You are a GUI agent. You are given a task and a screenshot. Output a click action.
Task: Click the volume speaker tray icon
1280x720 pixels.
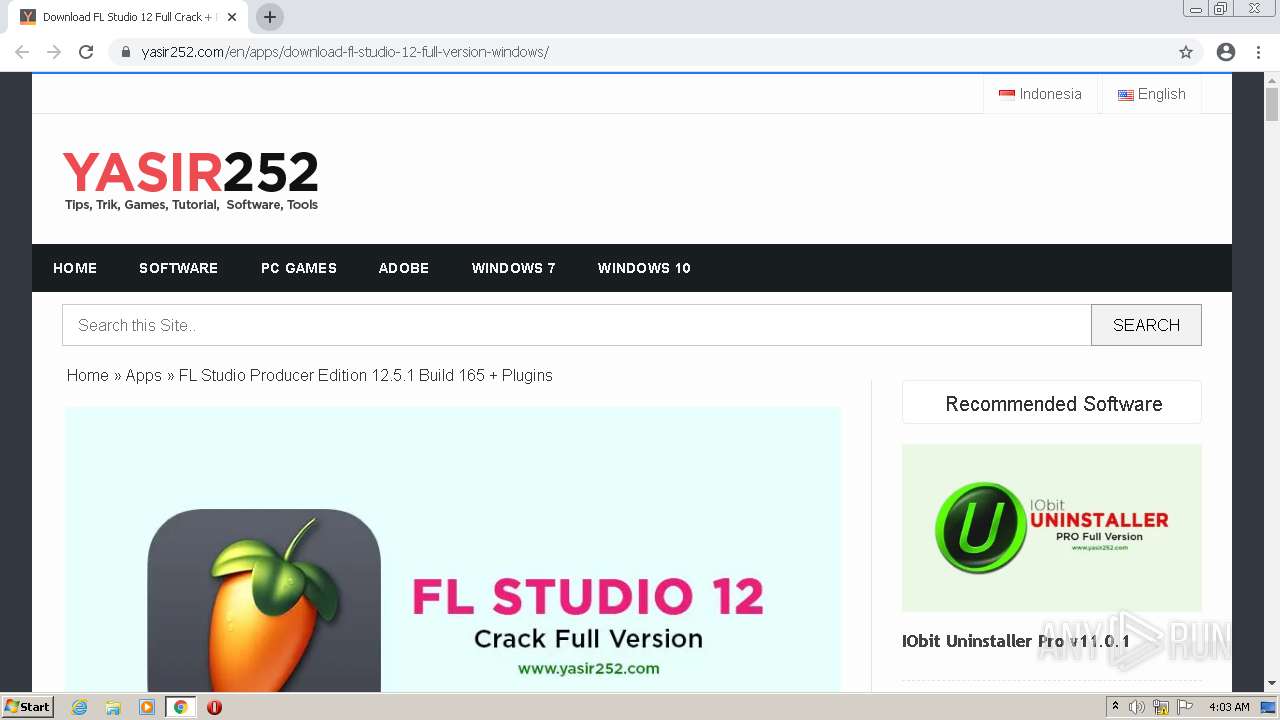(1137, 707)
